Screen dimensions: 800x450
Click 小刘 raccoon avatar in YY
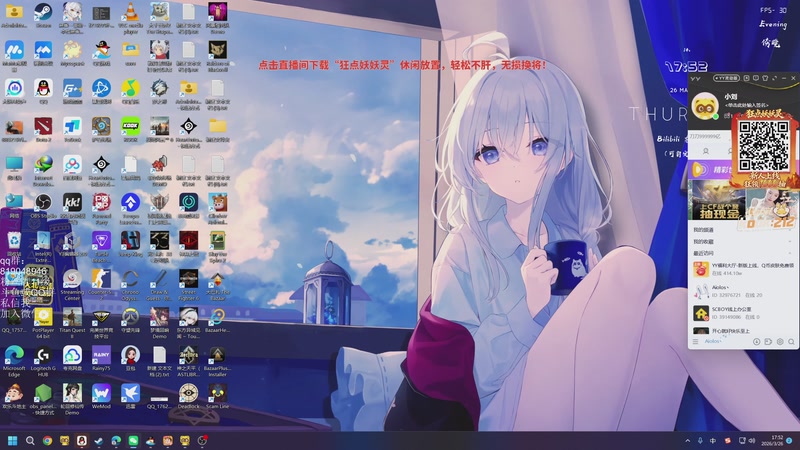[x=705, y=106]
